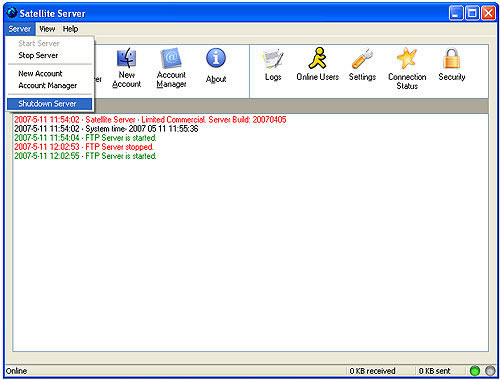Click the '0 KB received' status entry

372,371
